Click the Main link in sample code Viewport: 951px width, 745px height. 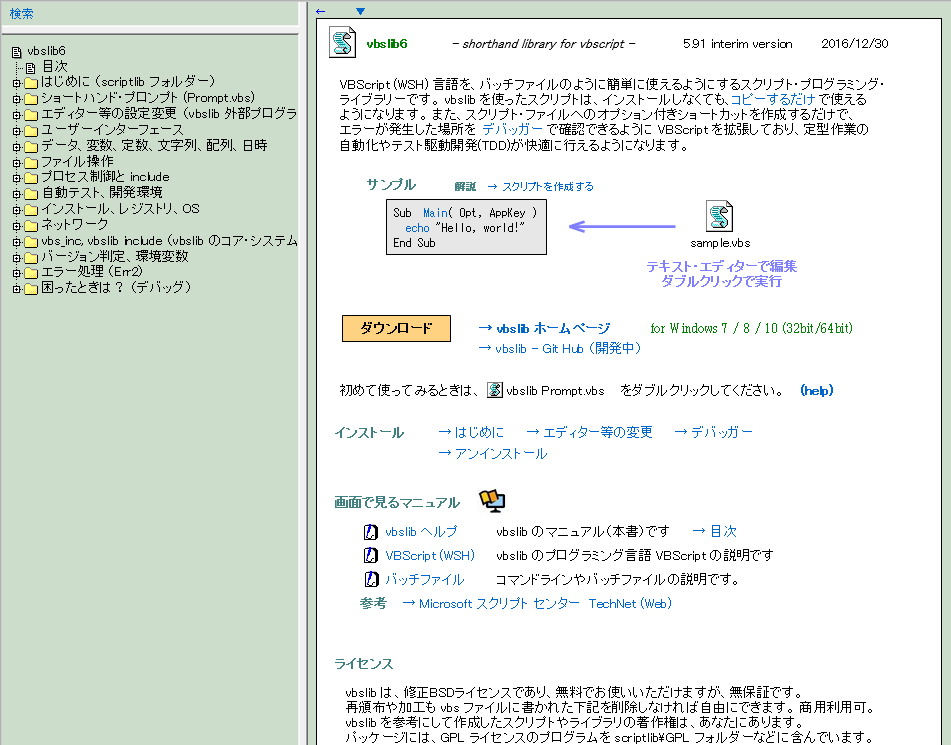[435, 212]
